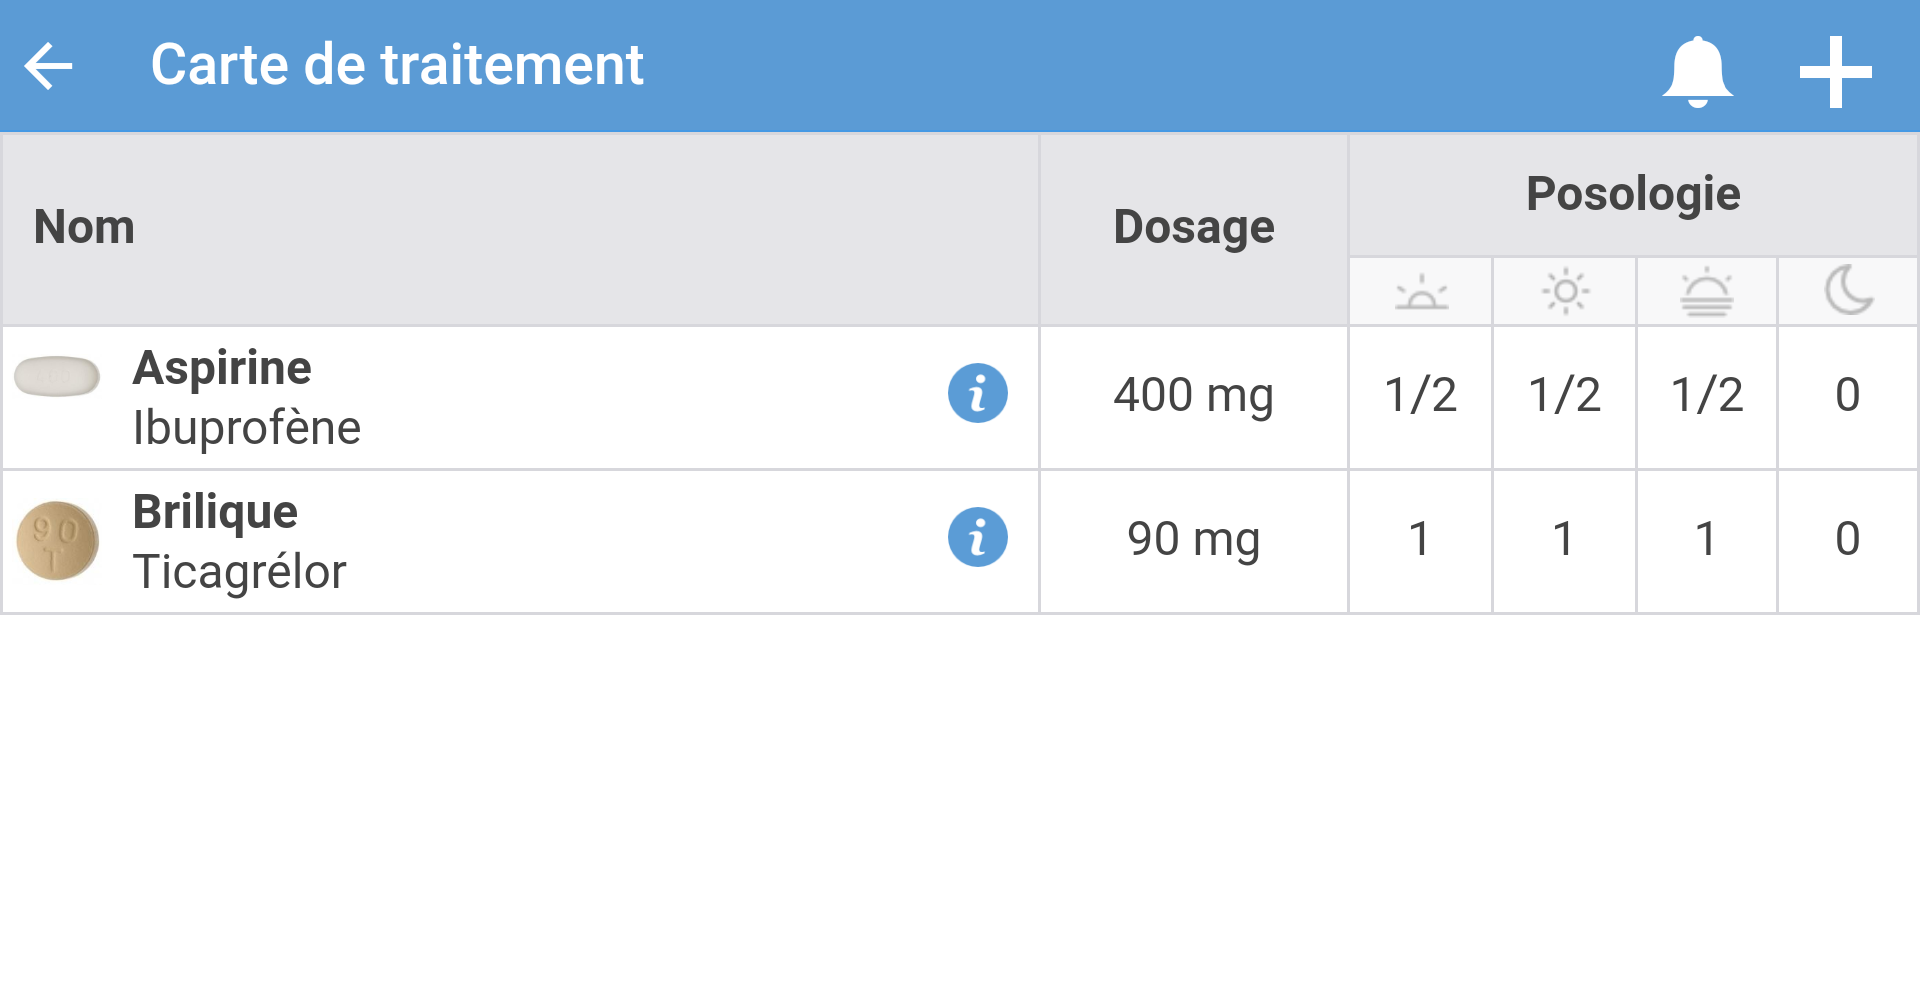Select the Brilique medication name
This screenshot has width=1920, height=1008.
(215, 512)
